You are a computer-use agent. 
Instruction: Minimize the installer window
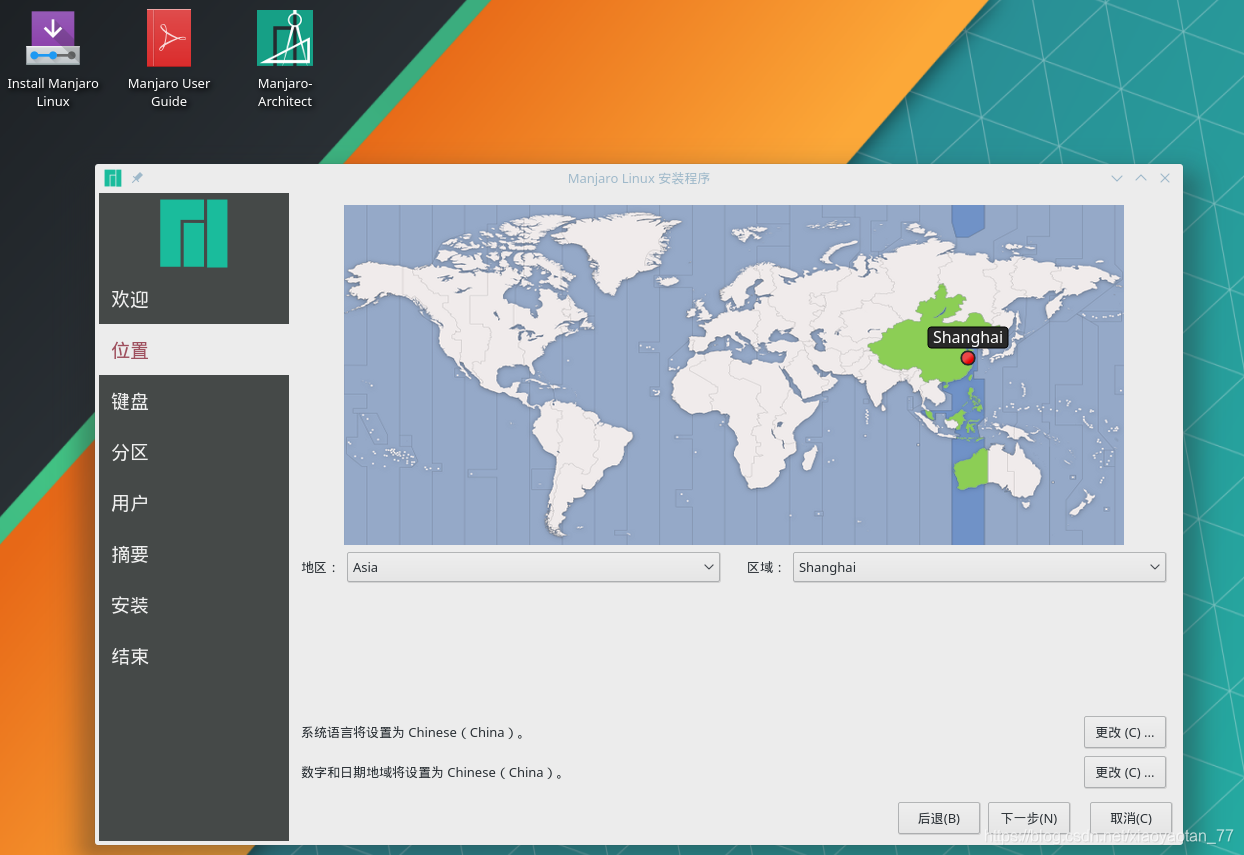click(1117, 178)
